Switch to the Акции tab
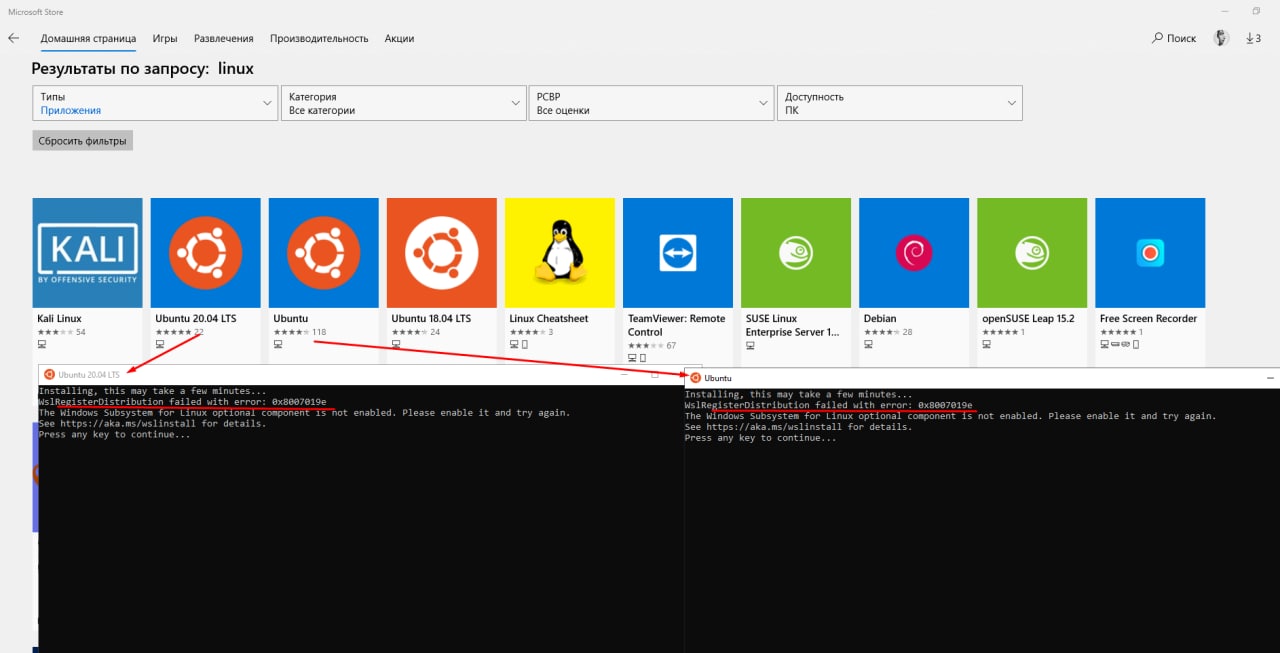Image resolution: width=1280 pixels, height=653 pixels. (399, 38)
